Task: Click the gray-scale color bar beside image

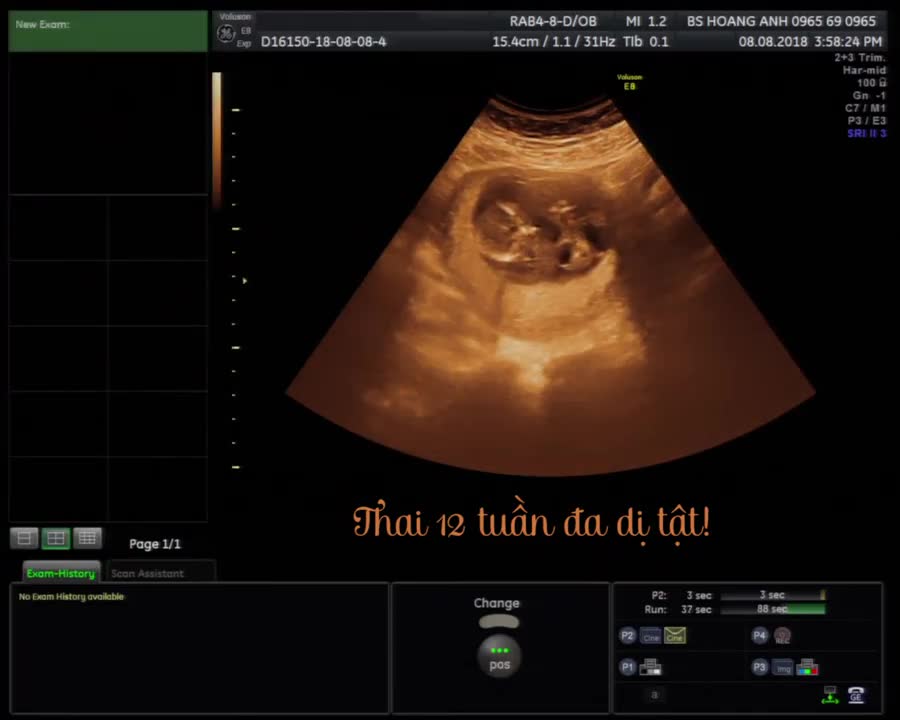Action: [216, 140]
